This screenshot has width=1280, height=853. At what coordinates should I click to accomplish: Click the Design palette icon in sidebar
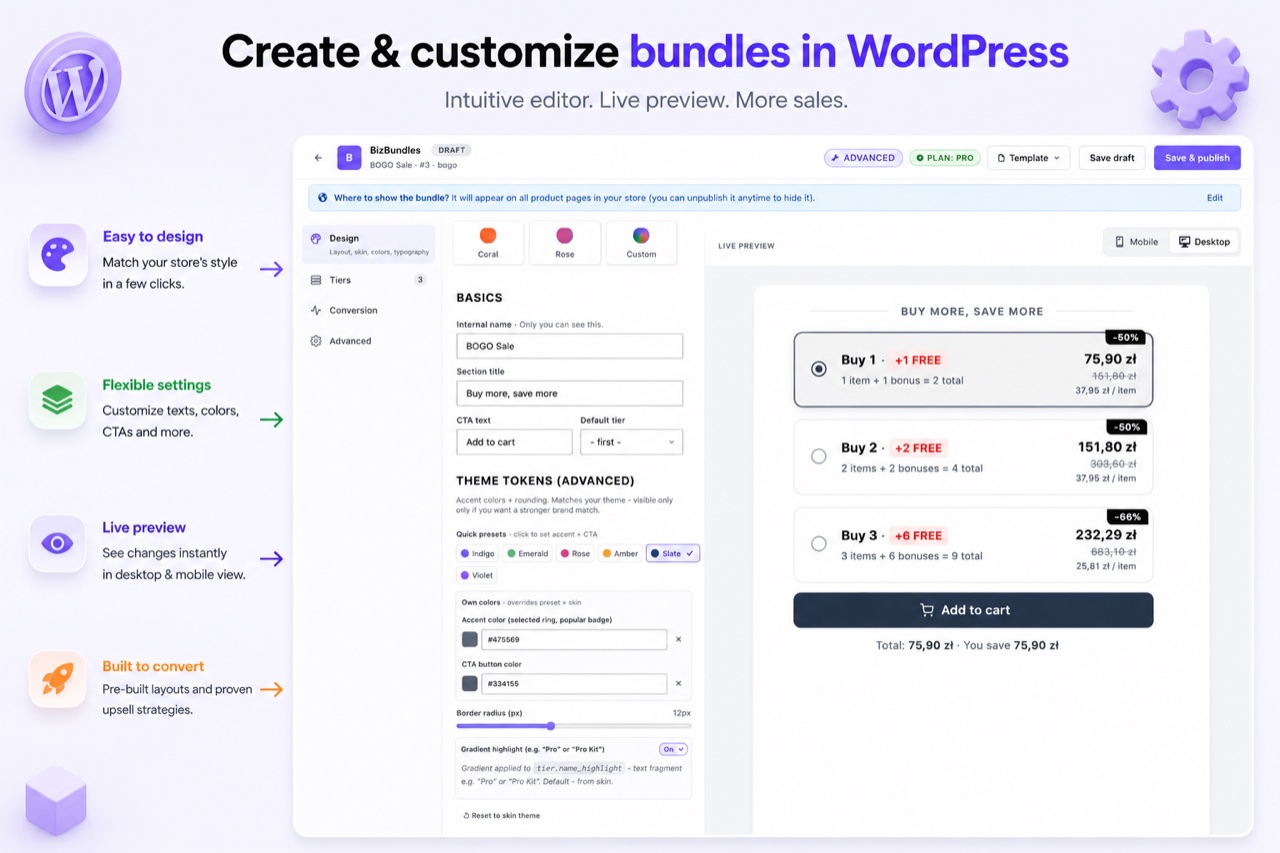pos(316,239)
